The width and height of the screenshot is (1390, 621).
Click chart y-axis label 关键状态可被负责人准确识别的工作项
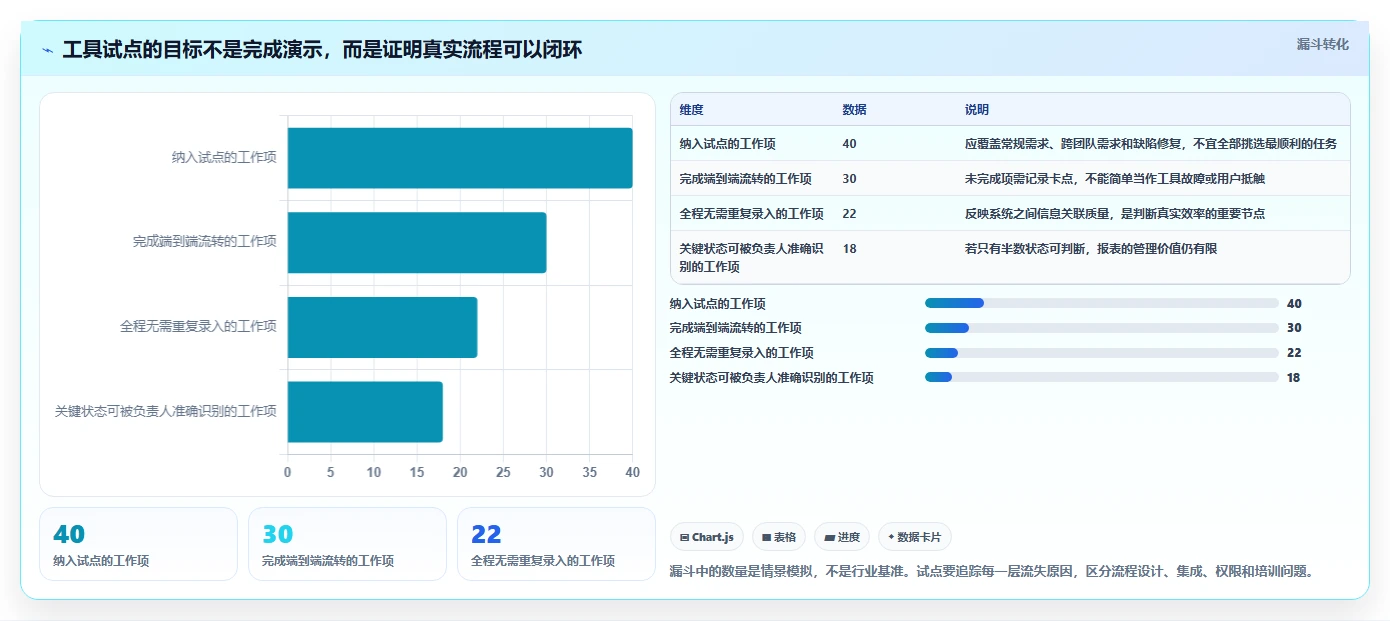point(166,412)
